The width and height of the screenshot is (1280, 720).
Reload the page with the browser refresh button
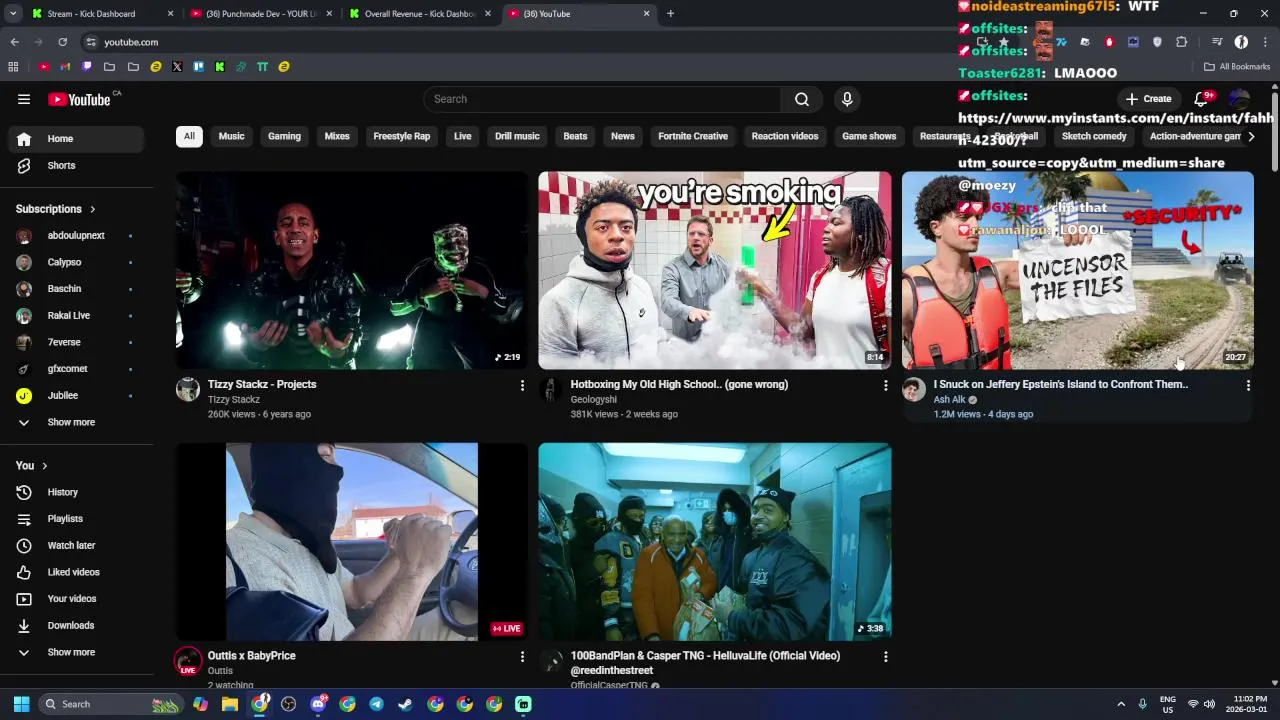[62, 42]
